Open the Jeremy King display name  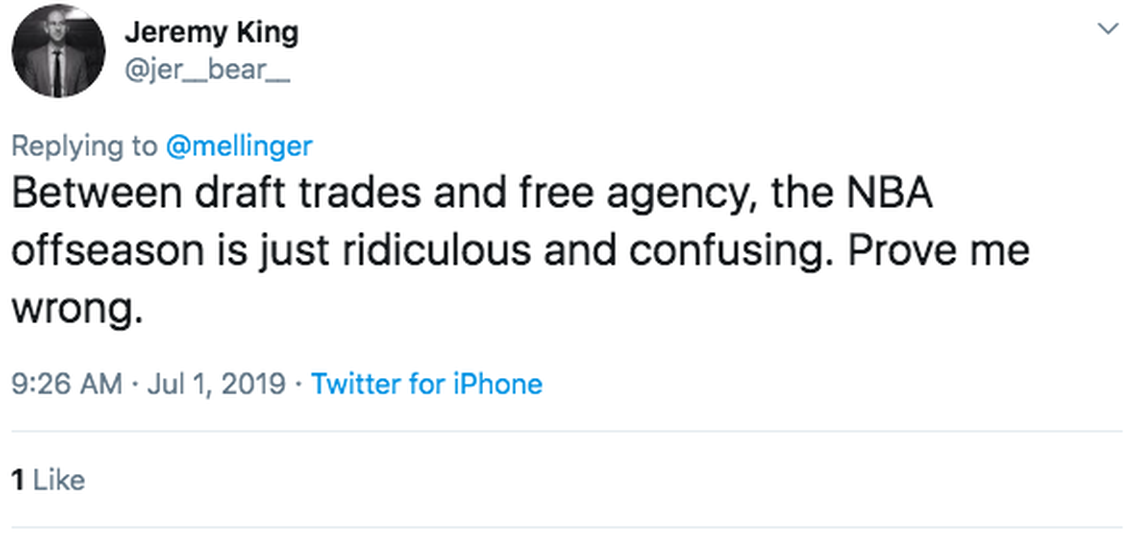pos(210,33)
